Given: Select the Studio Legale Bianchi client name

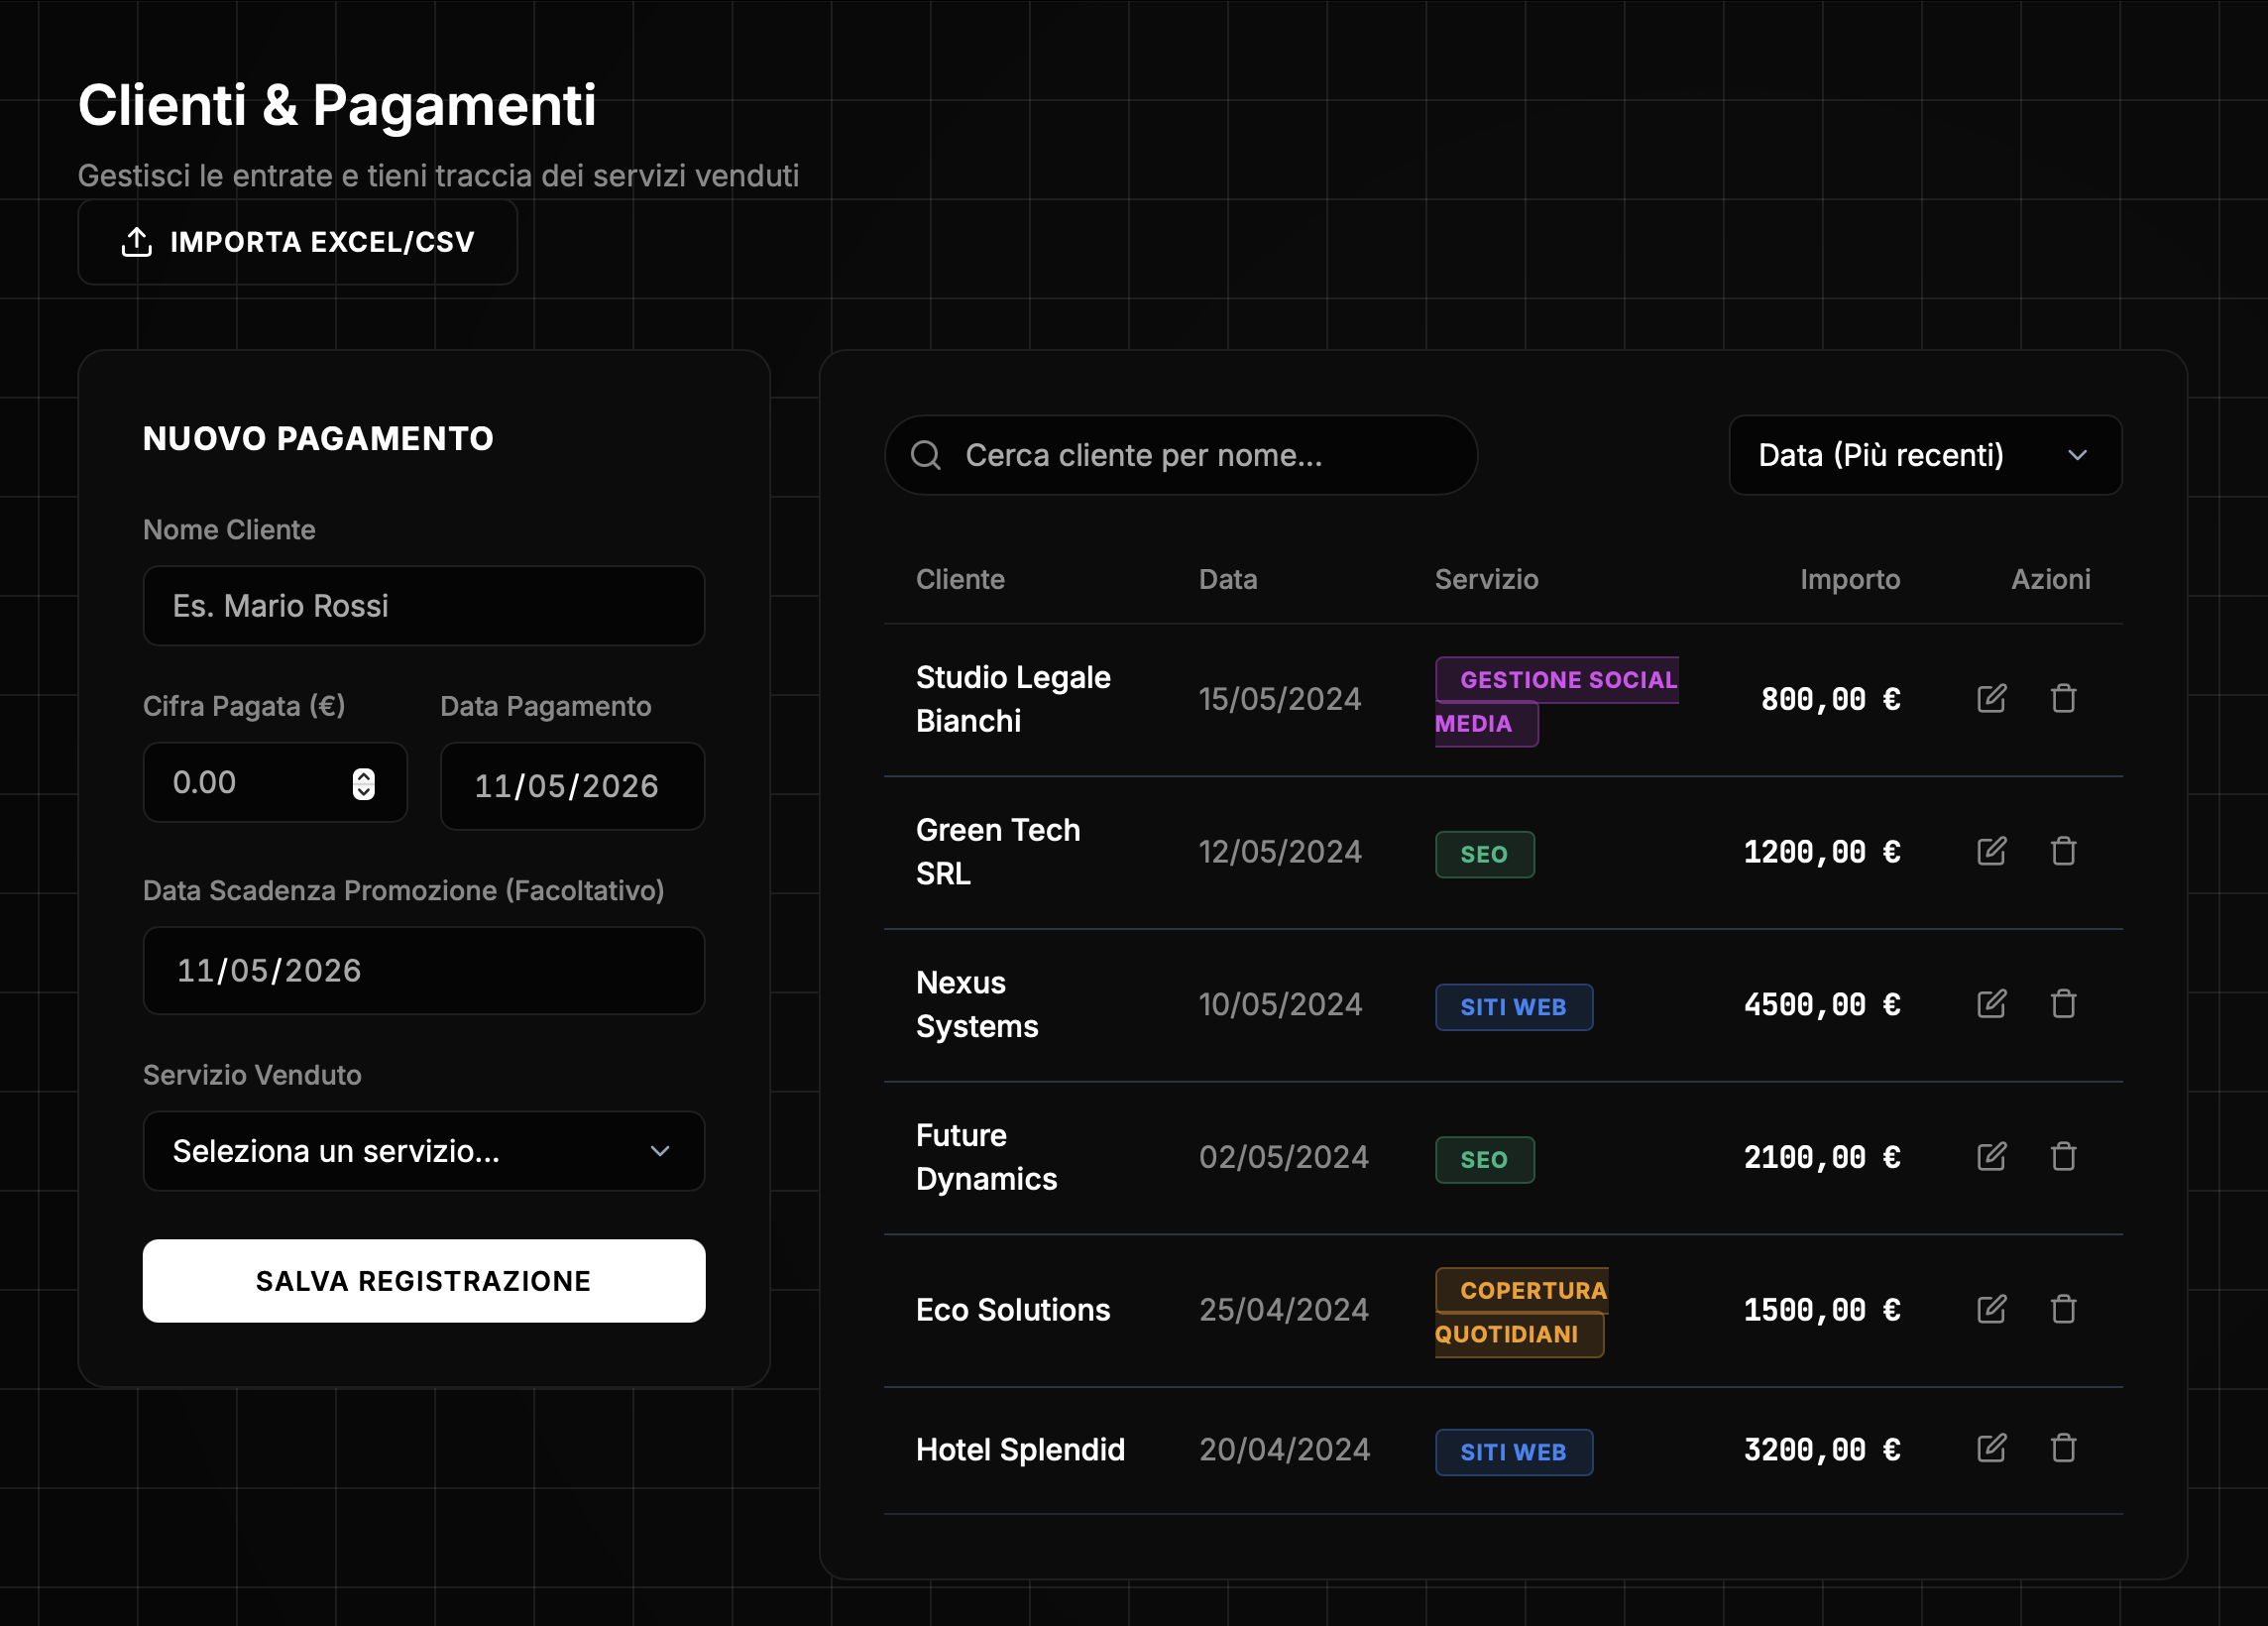Looking at the screenshot, I should (1013, 699).
